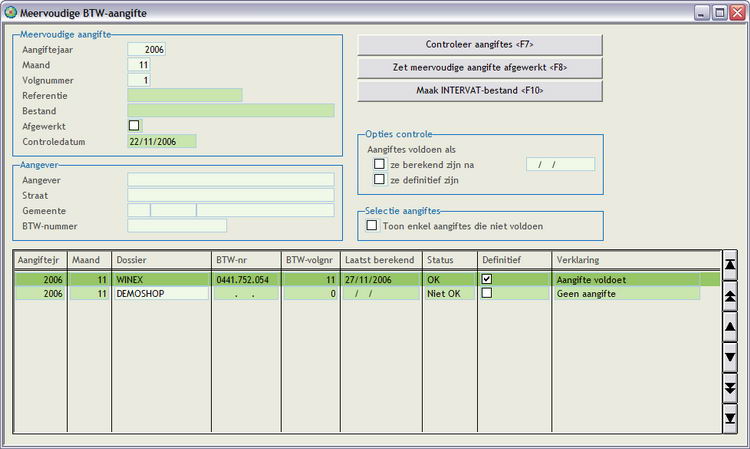Click the BTW-nr column header
This screenshot has height=449, width=750.
coord(246,260)
